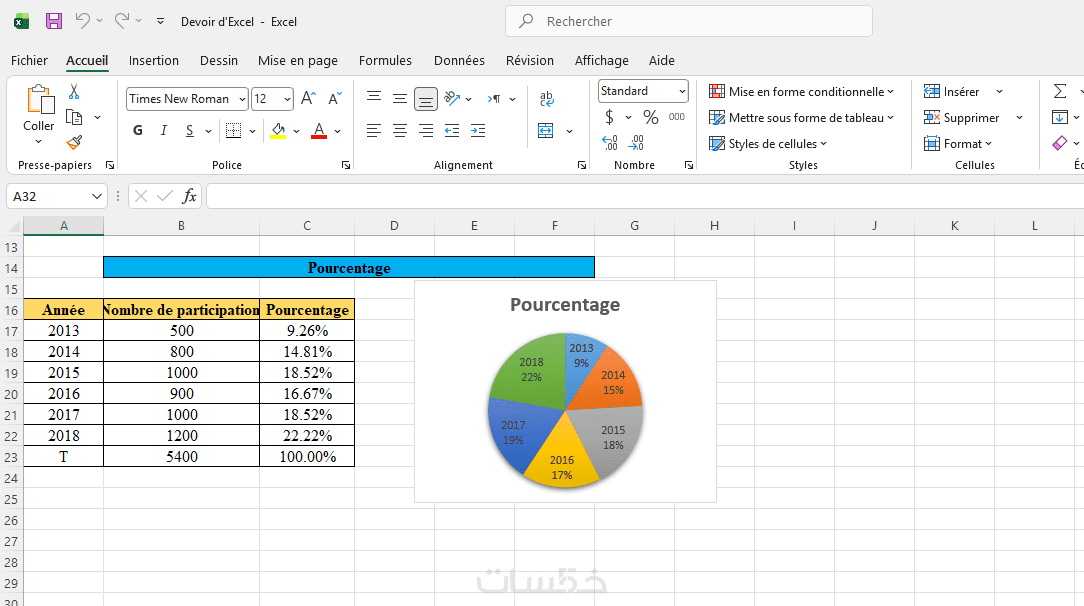Viewport: 1084px width, 606px height.
Task: Select the Cut scissors icon
Action: [x=74, y=91]
